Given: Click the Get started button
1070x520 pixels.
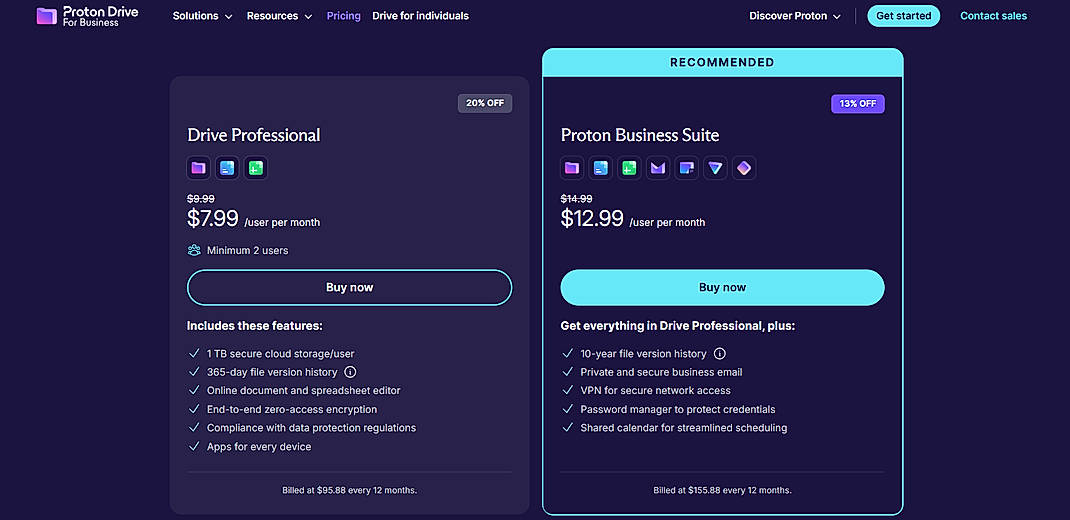Looking at the screenshot, I should point(903,16).
